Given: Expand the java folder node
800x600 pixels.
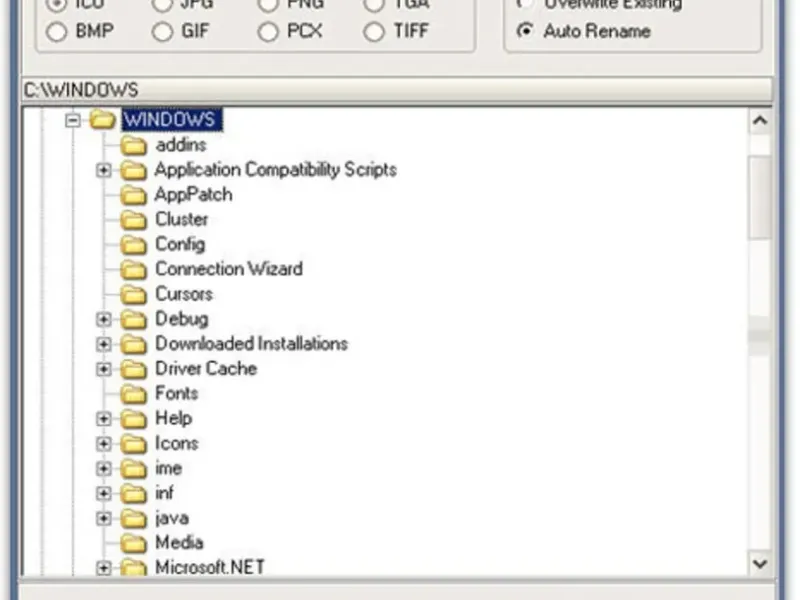Looking at the screenshot, I should point(104,518).
